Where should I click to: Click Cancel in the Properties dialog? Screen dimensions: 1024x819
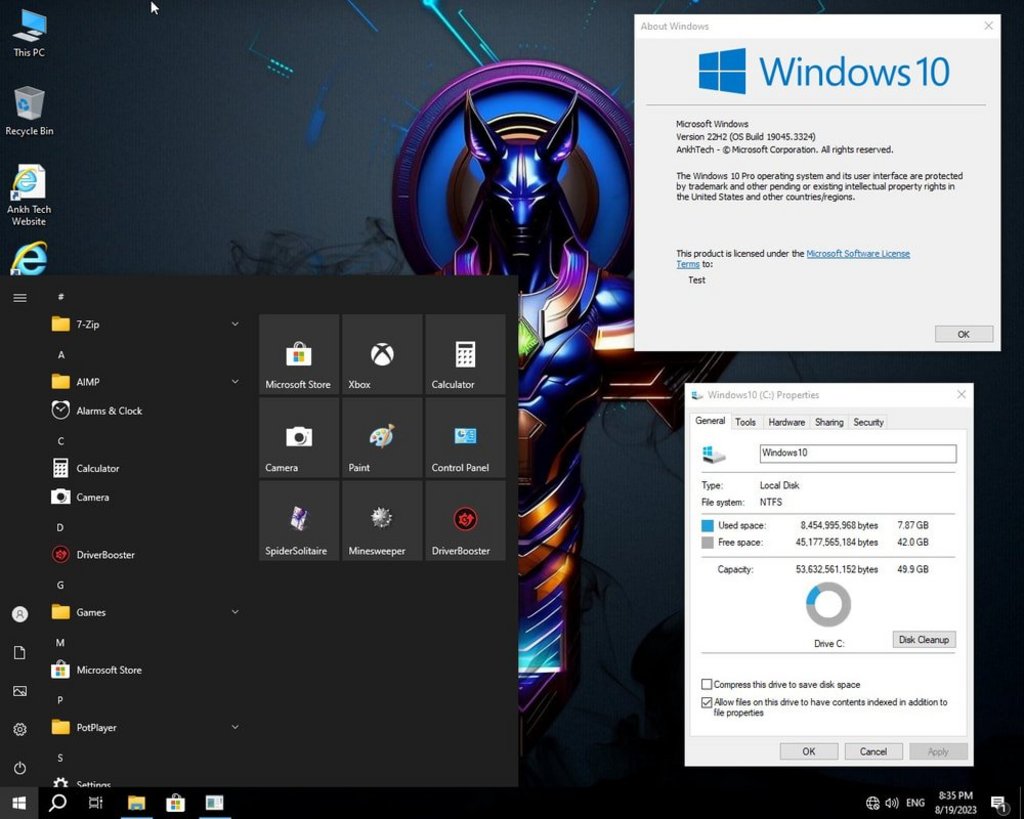[873, 751]
